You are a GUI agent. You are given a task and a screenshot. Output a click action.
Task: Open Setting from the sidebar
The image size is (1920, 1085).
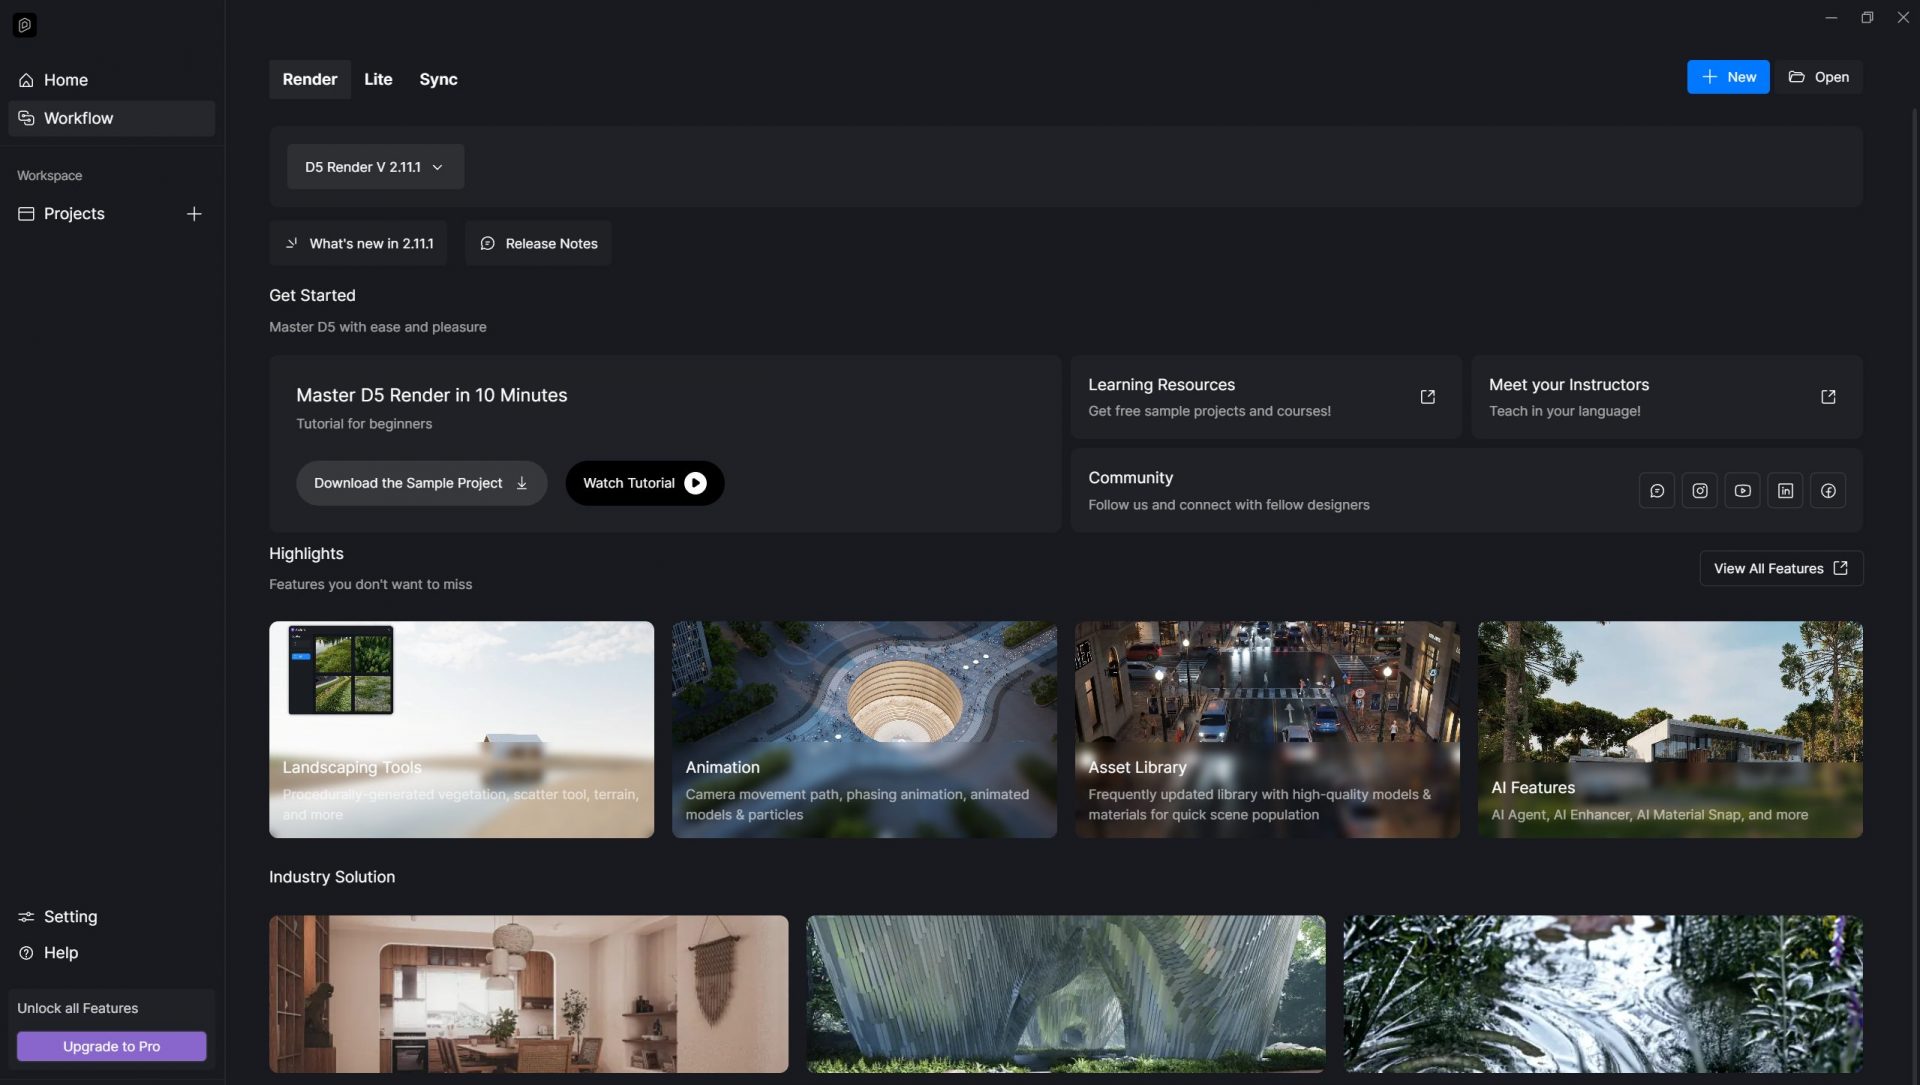[x=70, y=917]
